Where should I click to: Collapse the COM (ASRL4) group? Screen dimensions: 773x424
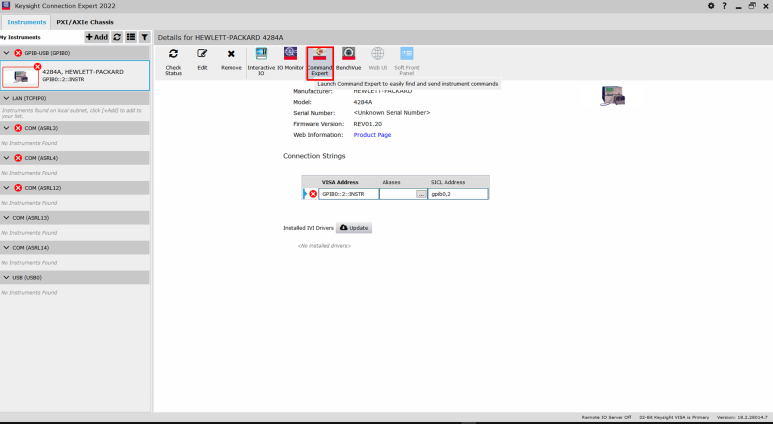point(6,158)
